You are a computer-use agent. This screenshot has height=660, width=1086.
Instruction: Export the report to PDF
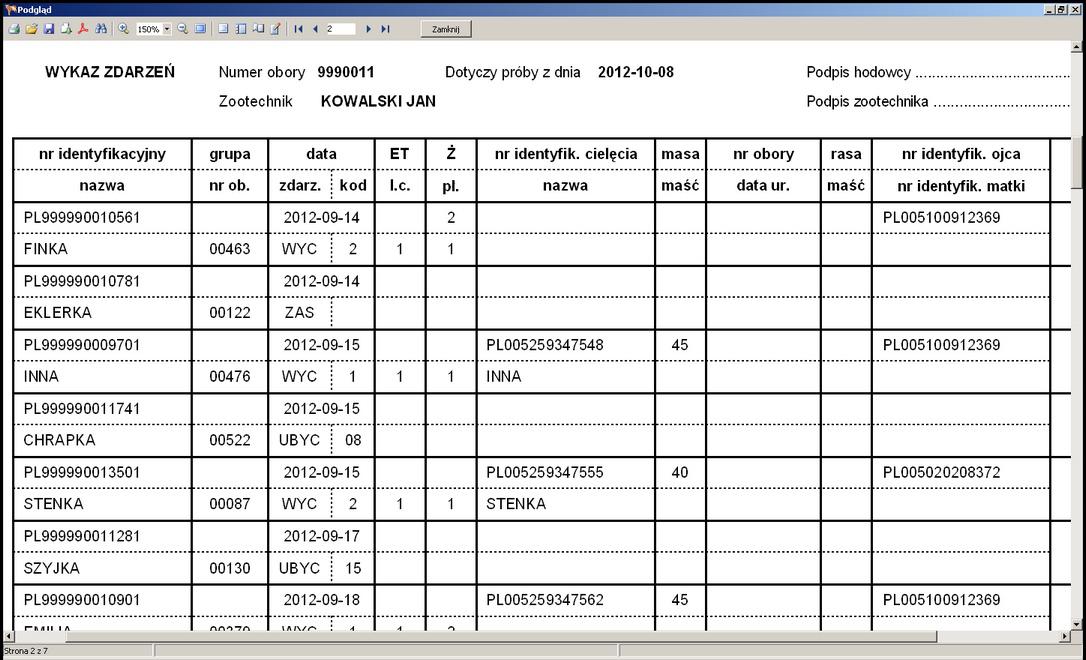(83, 29)
